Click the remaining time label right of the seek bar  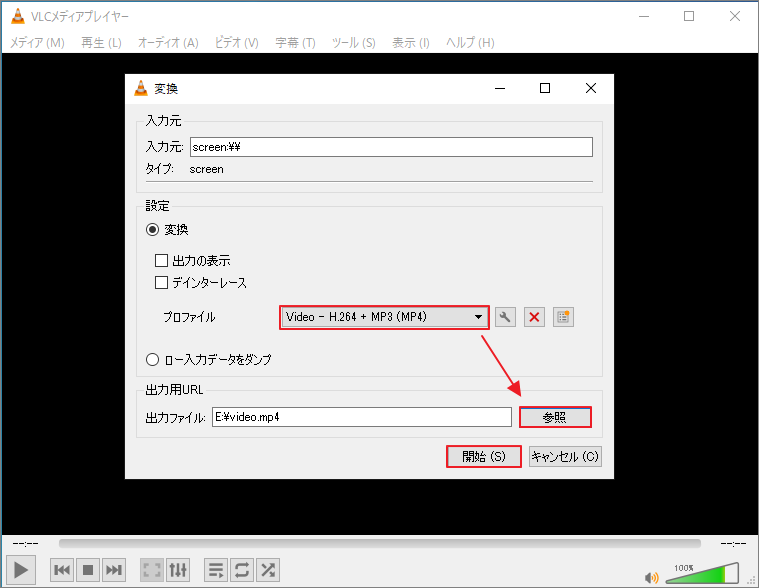click(x=733, y=543)
